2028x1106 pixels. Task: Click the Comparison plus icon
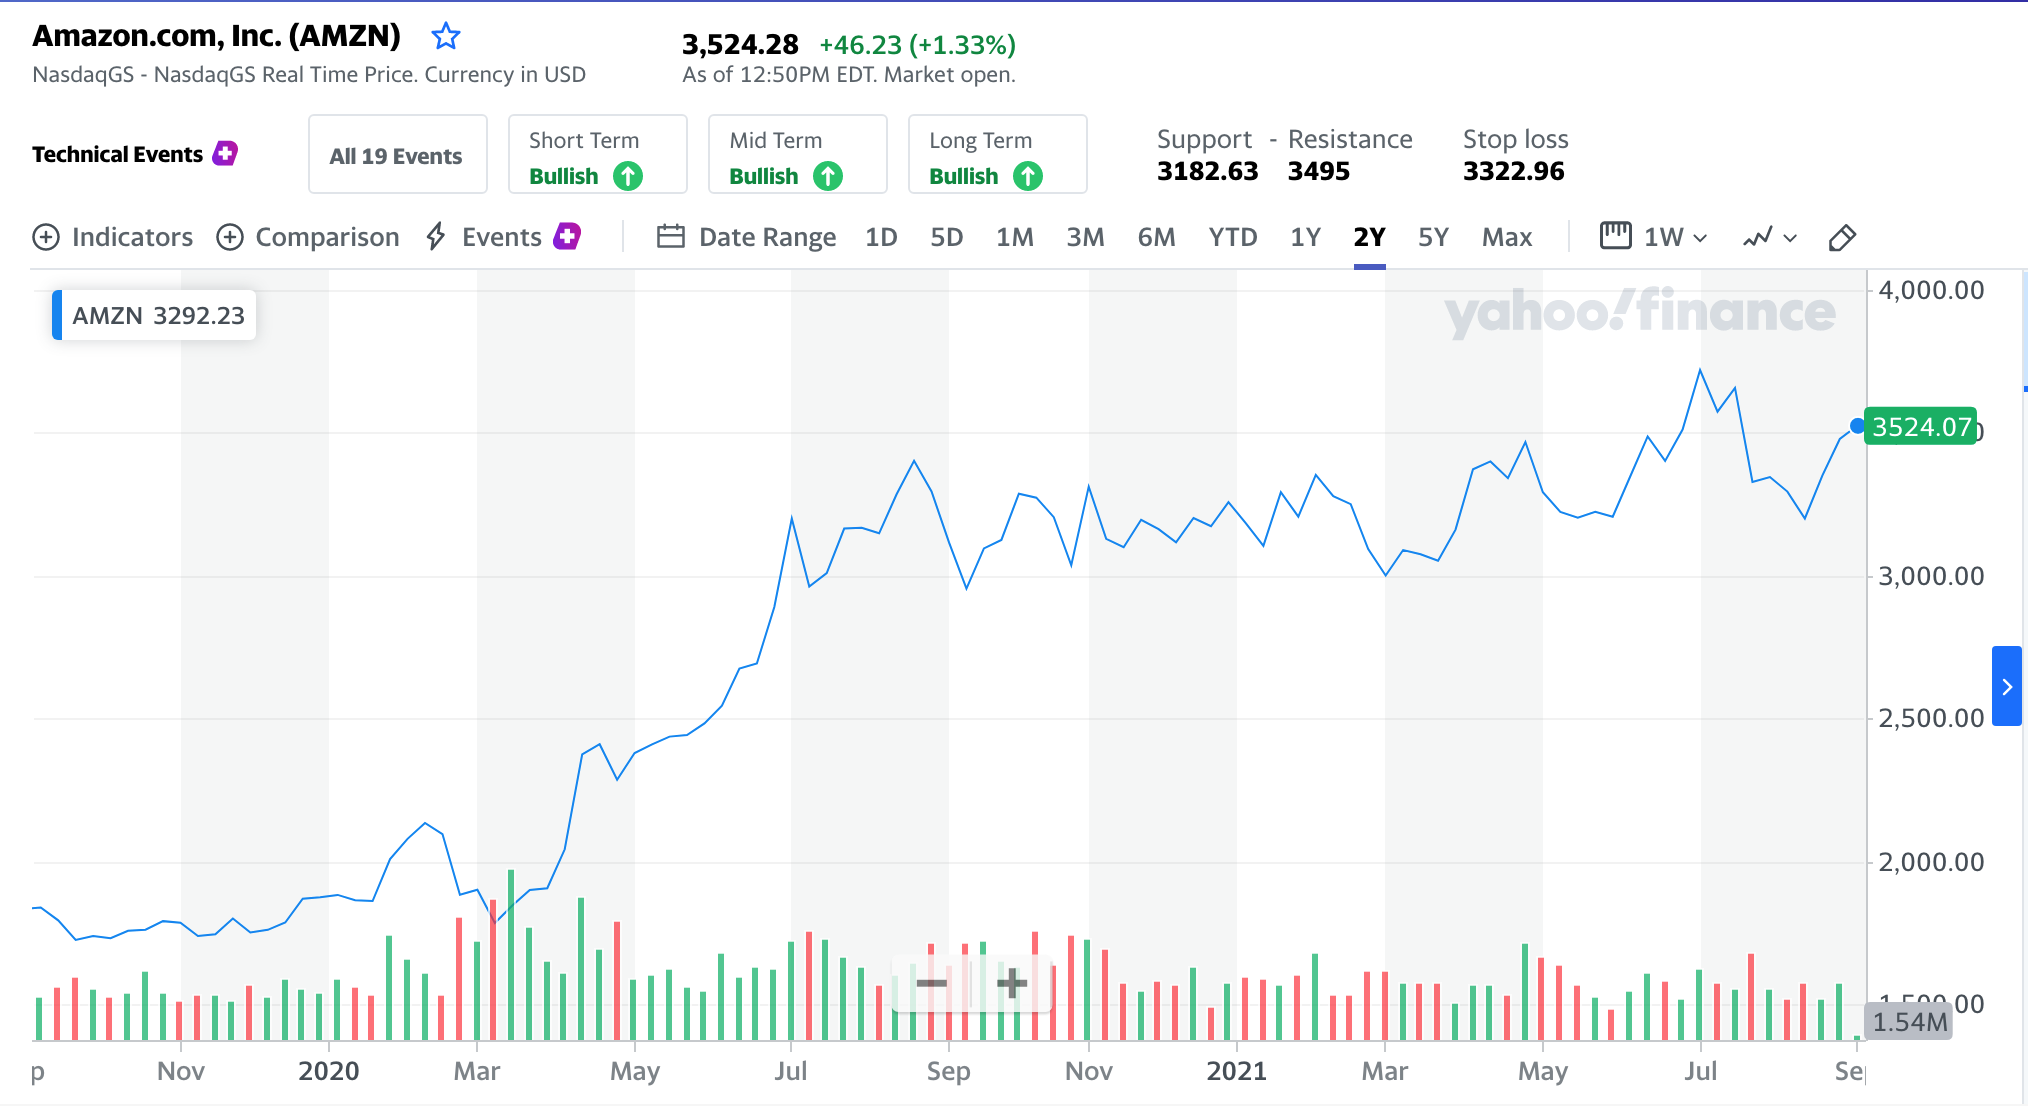(x=230, y=237)
